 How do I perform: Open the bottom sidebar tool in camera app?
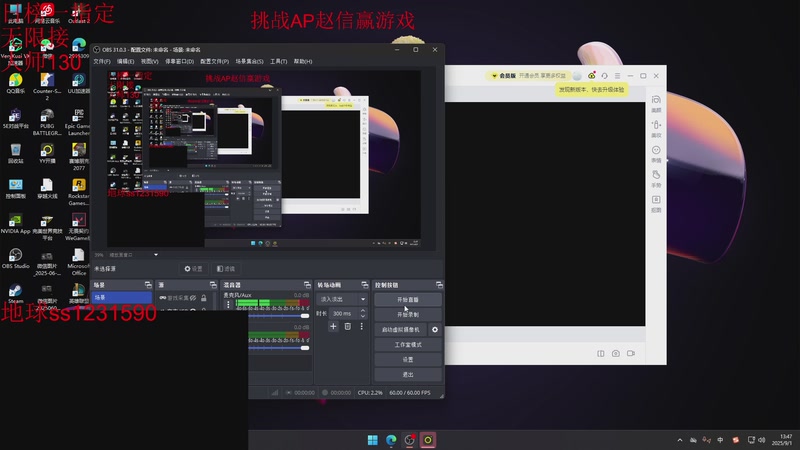[x=656, y=203]
